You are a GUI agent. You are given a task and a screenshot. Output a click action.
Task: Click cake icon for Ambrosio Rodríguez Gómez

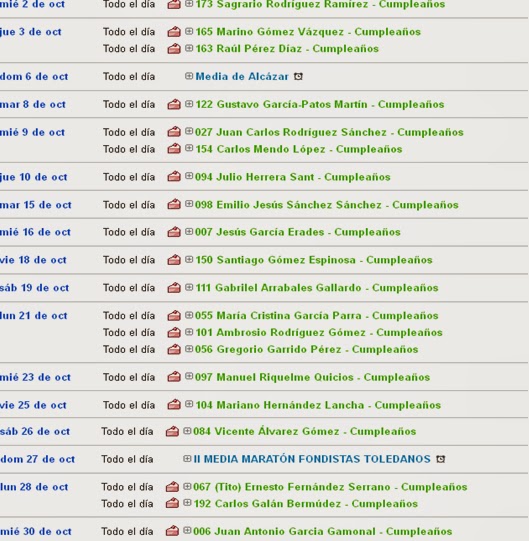[174, 332]
